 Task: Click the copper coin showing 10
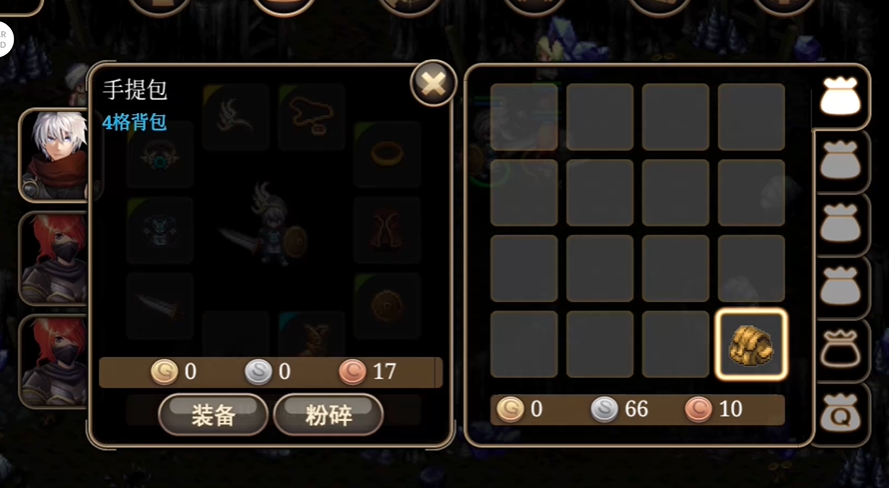[x=698, y=409]
